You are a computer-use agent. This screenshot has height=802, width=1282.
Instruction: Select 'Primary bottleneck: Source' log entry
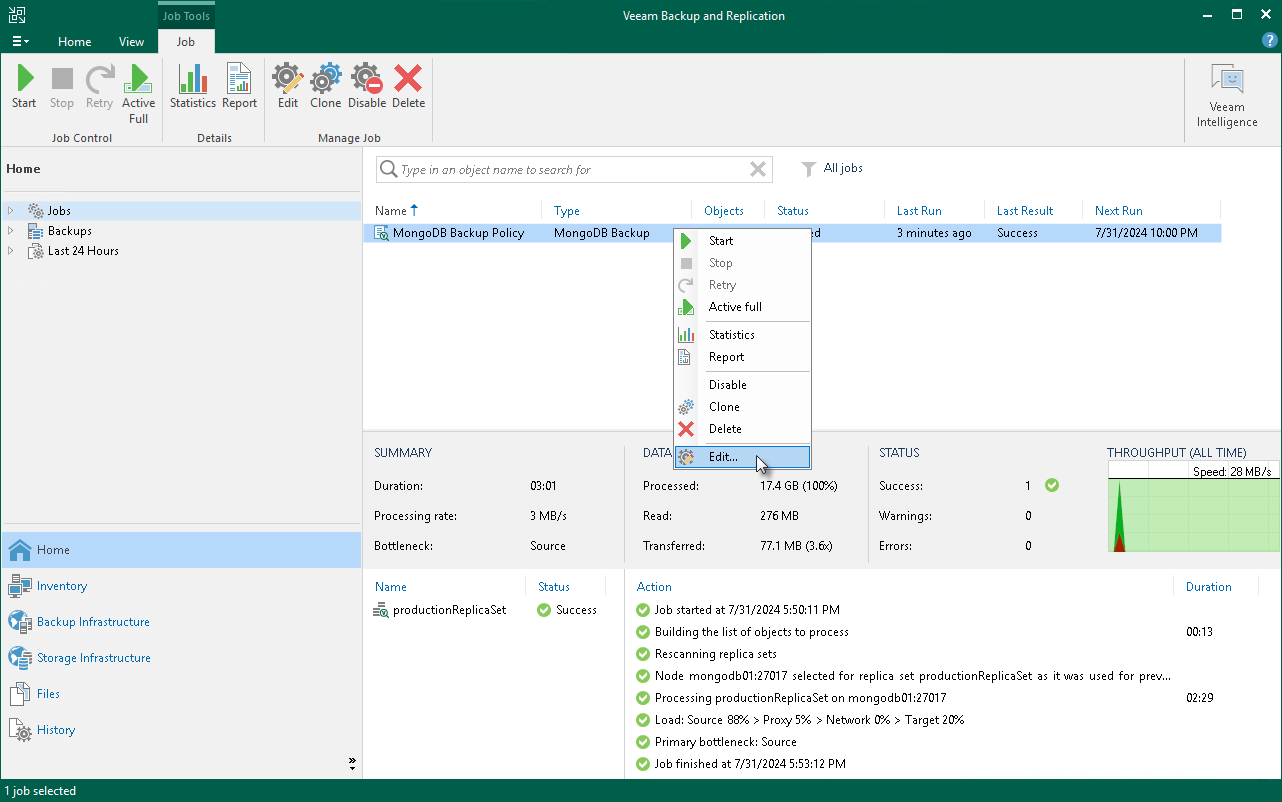(725, 742)
